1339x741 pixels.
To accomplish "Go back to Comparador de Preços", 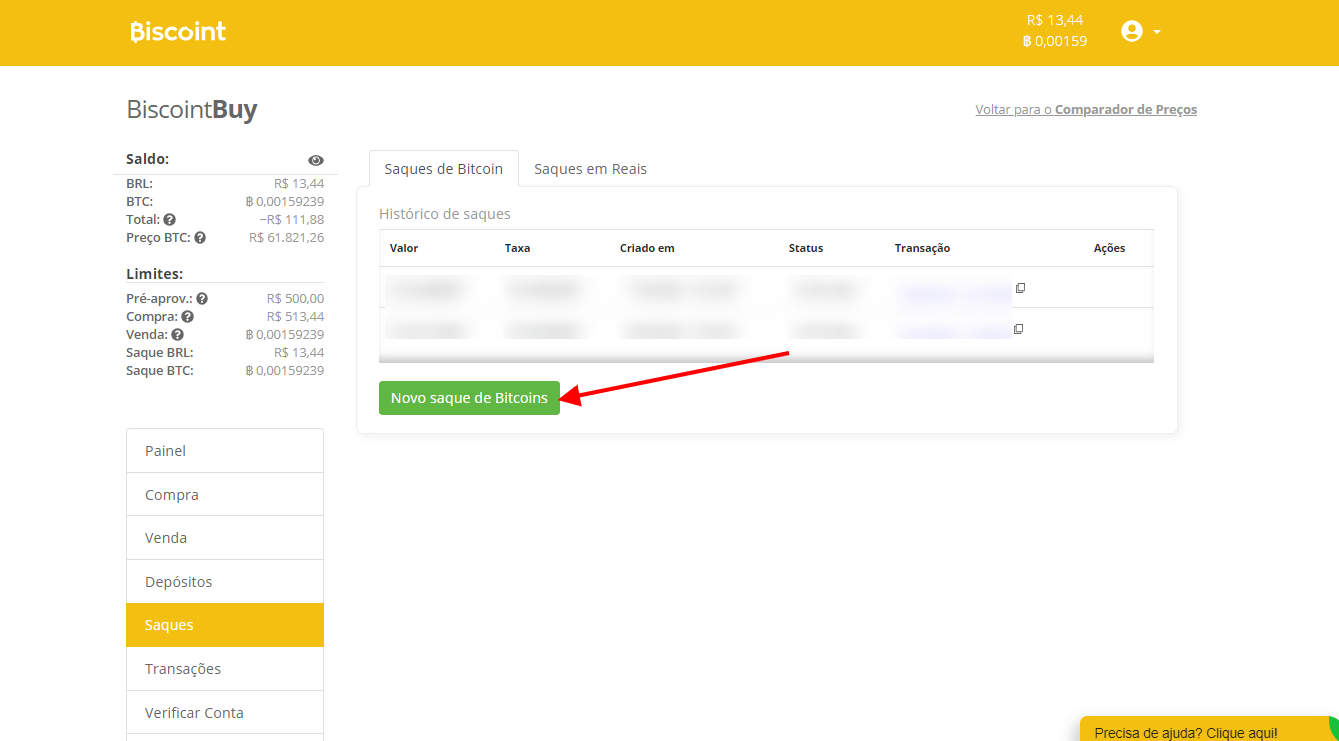I will coord(1086,110).
